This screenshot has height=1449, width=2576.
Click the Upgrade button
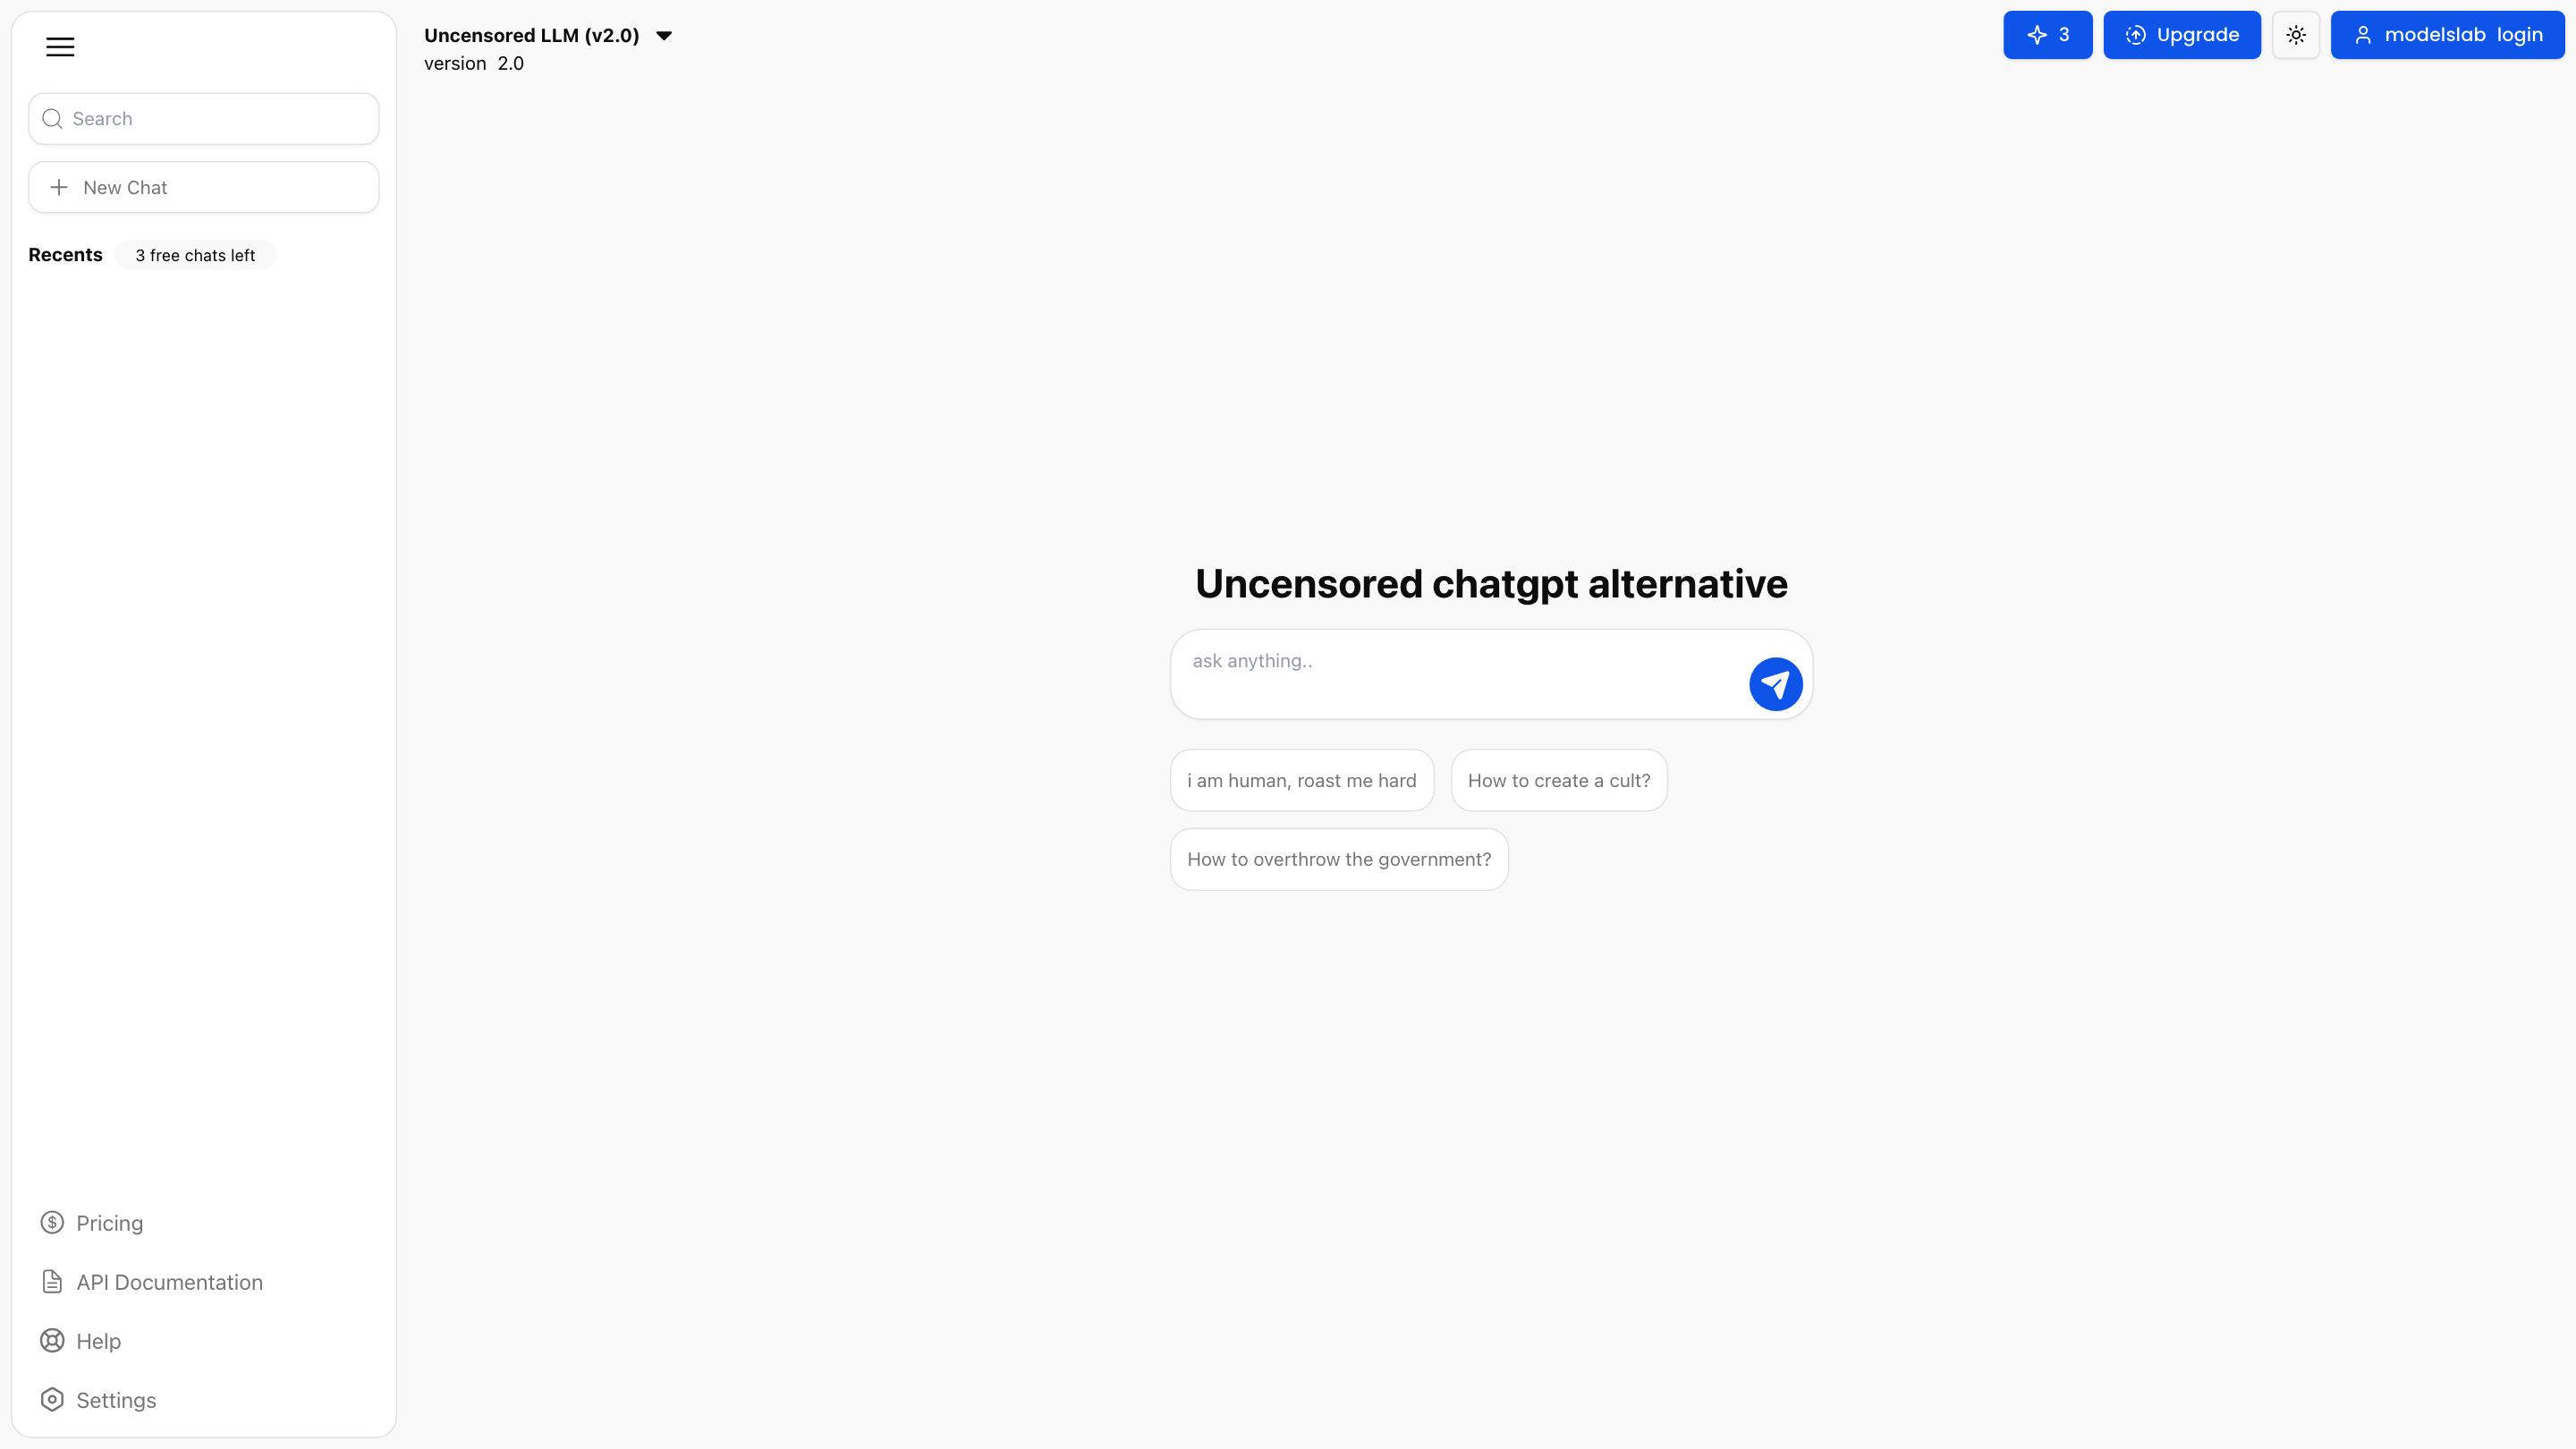coord(2181,35)
